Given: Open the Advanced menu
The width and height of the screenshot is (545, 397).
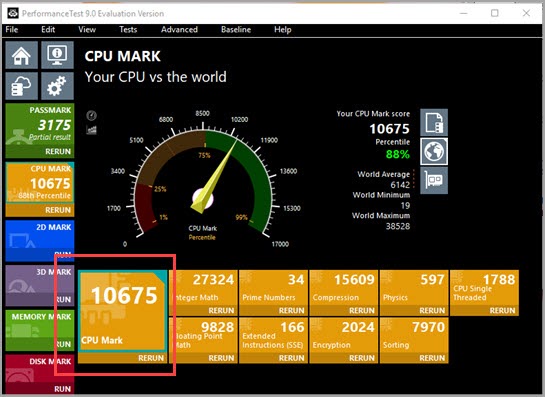Looking at the screenshot, I should [x=179, y=30].
